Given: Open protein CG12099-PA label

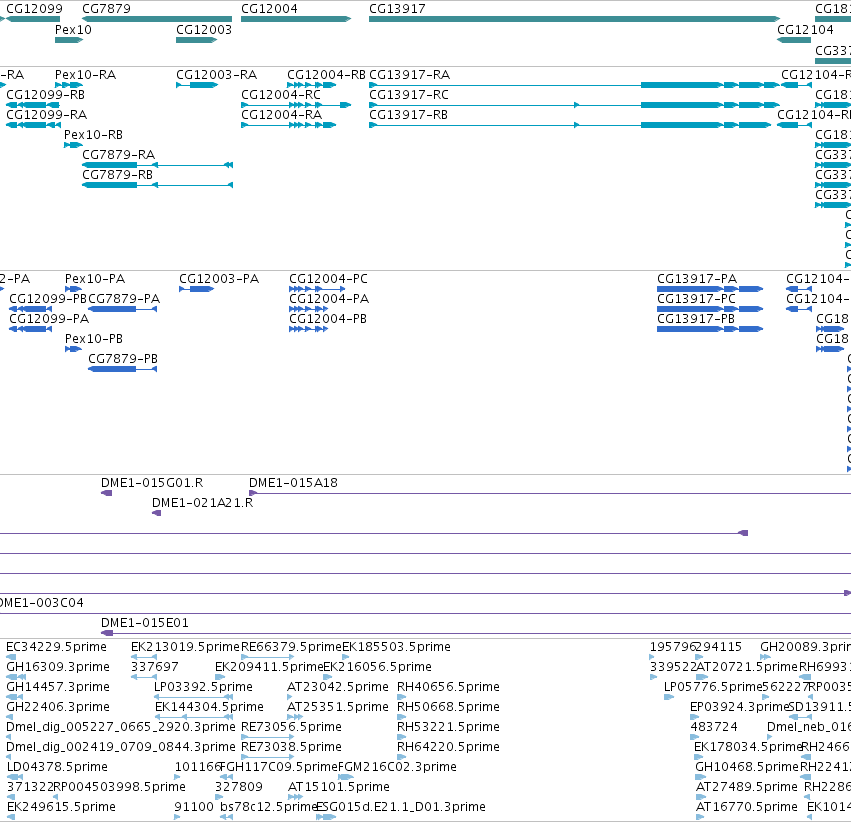Looking at the screenshot, I should tap(49, 318).
